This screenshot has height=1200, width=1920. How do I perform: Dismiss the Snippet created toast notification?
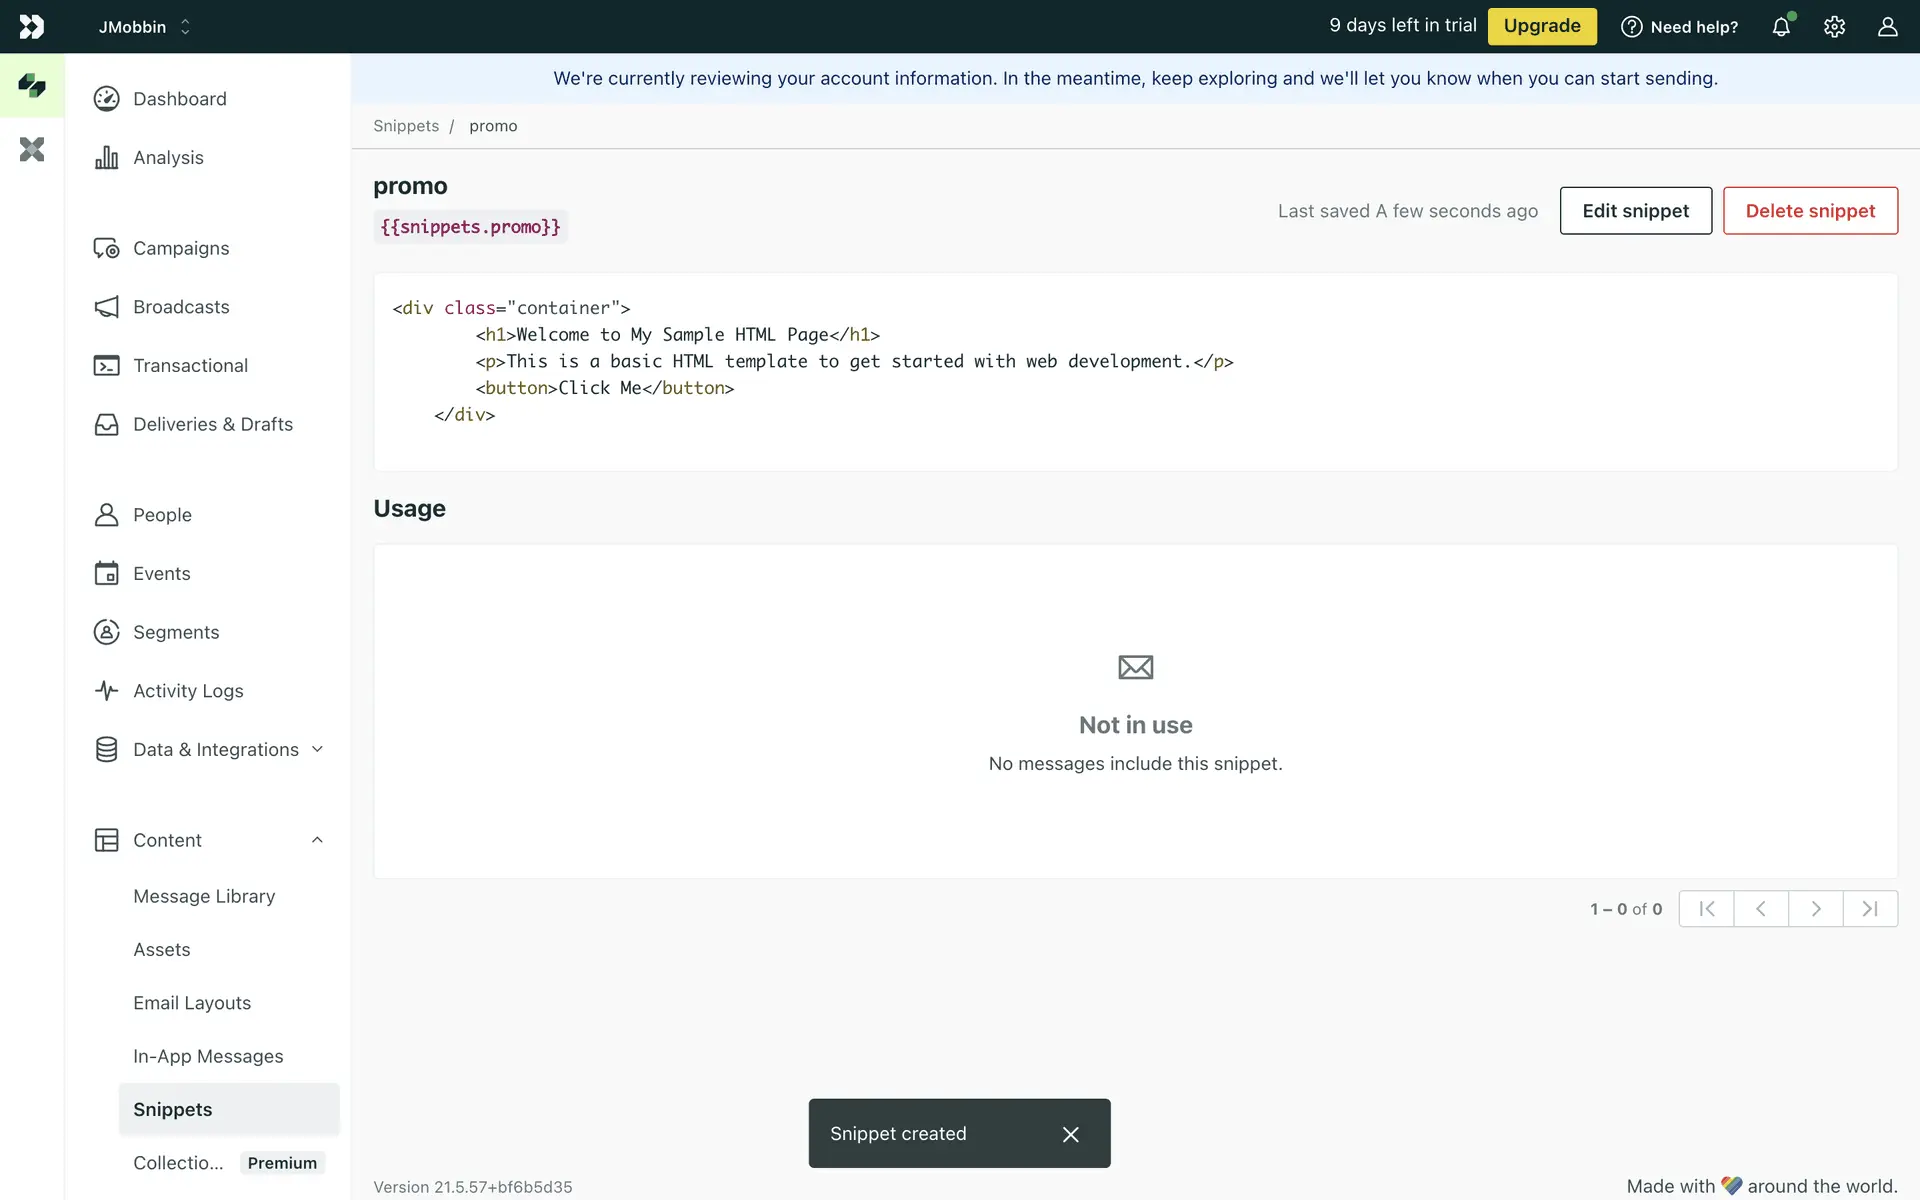point(1070,1134)
